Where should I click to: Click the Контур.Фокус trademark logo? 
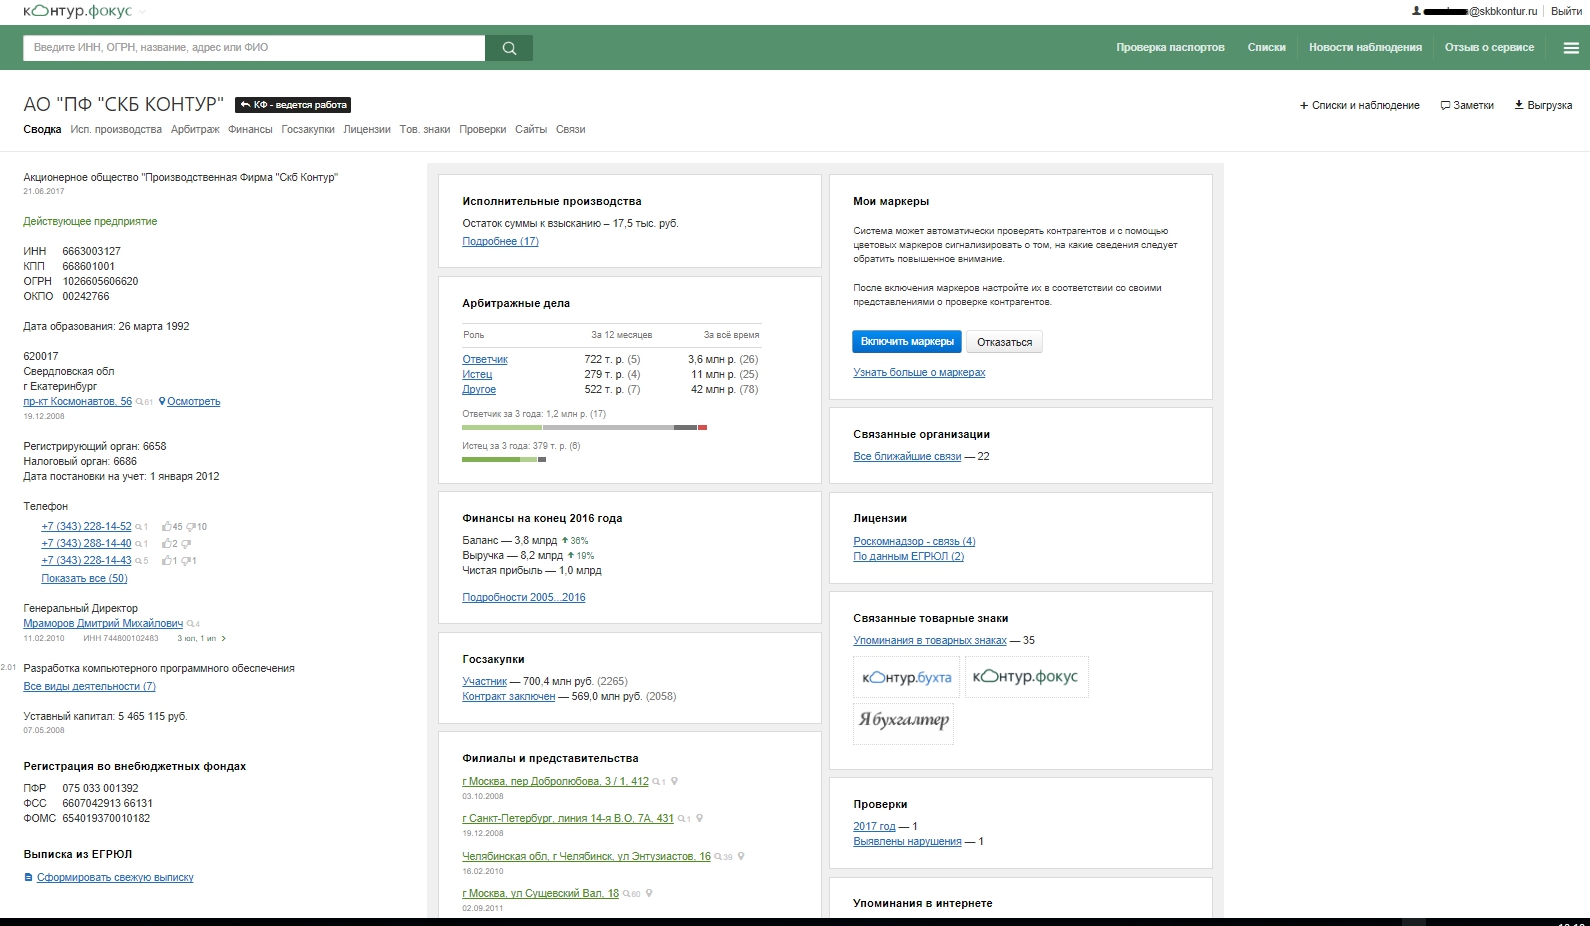pos(1026,677)
